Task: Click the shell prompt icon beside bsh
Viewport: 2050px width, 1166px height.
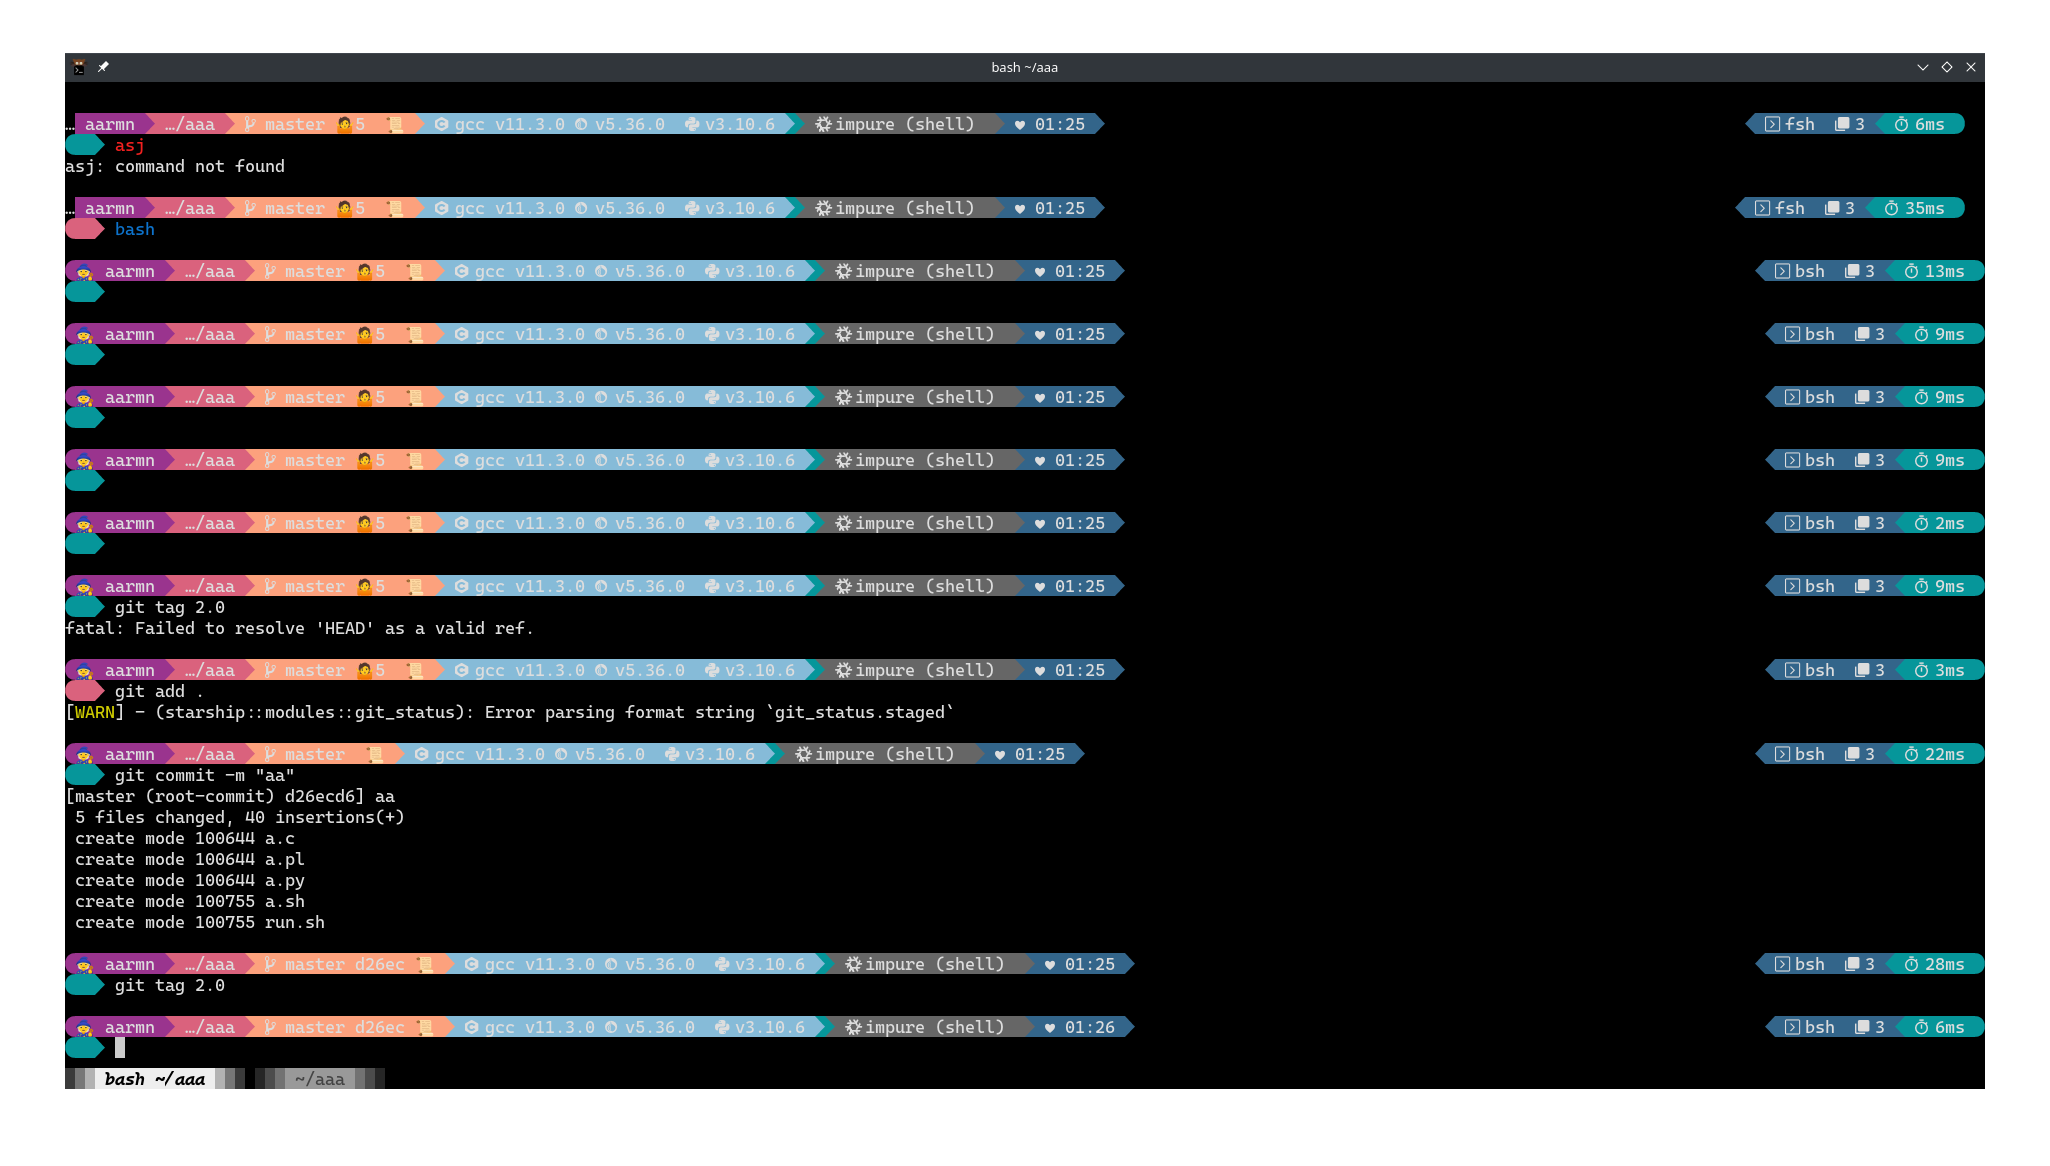Action: tap(1784, 271)
